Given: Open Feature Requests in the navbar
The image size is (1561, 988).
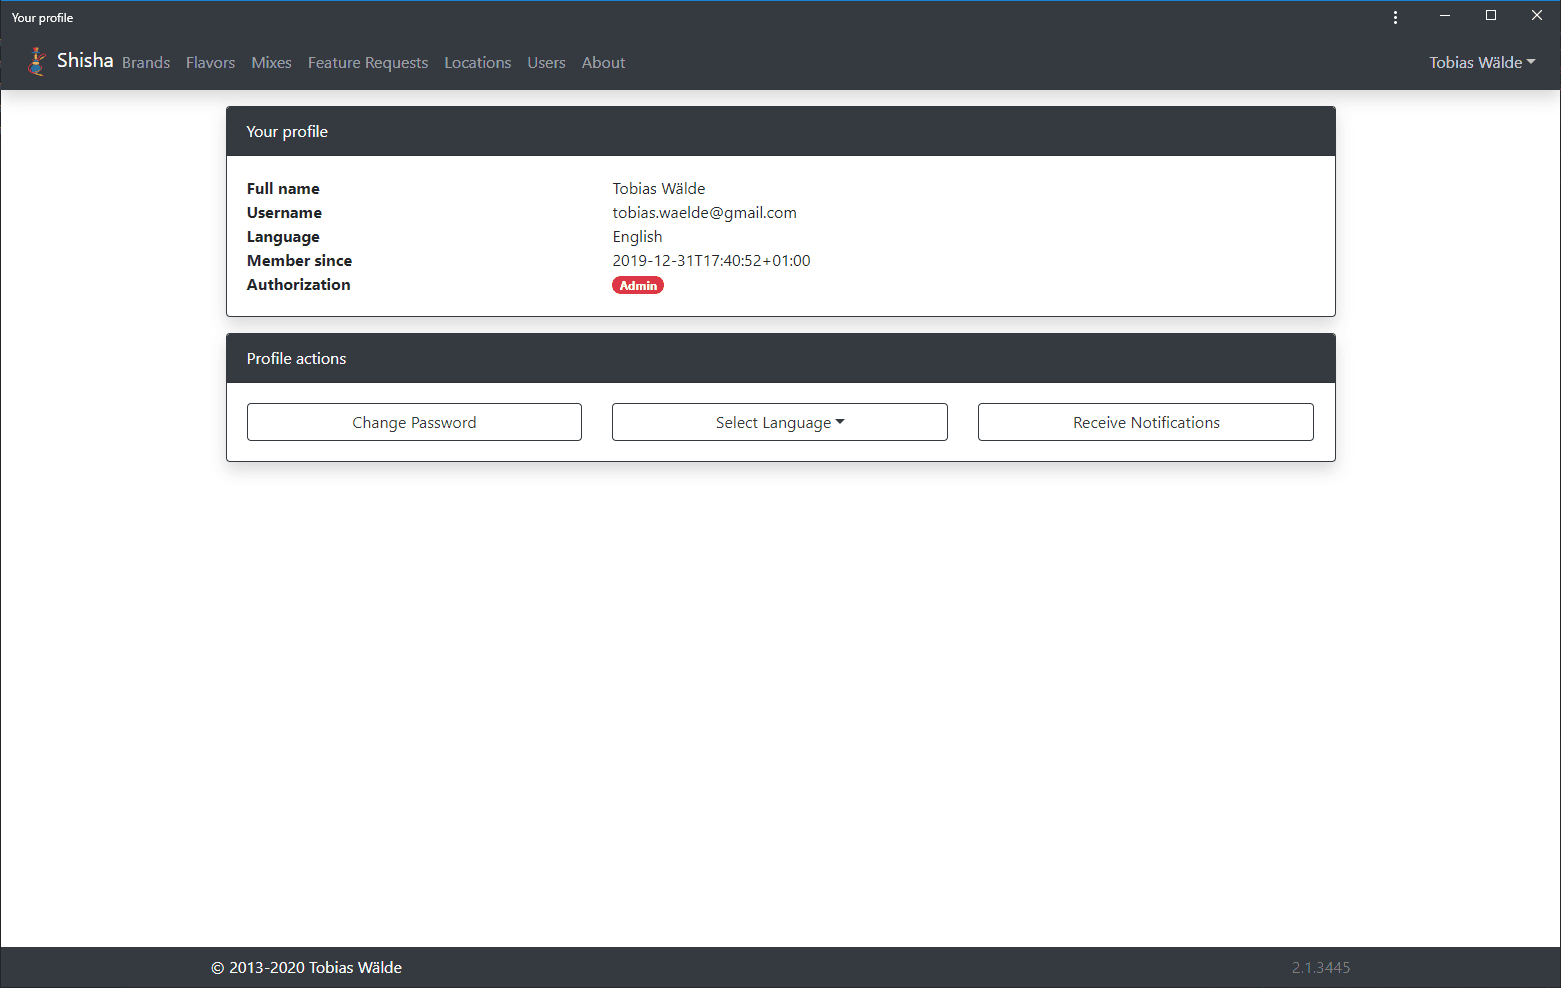Looking at the screenshot, I should coord(368,63).
